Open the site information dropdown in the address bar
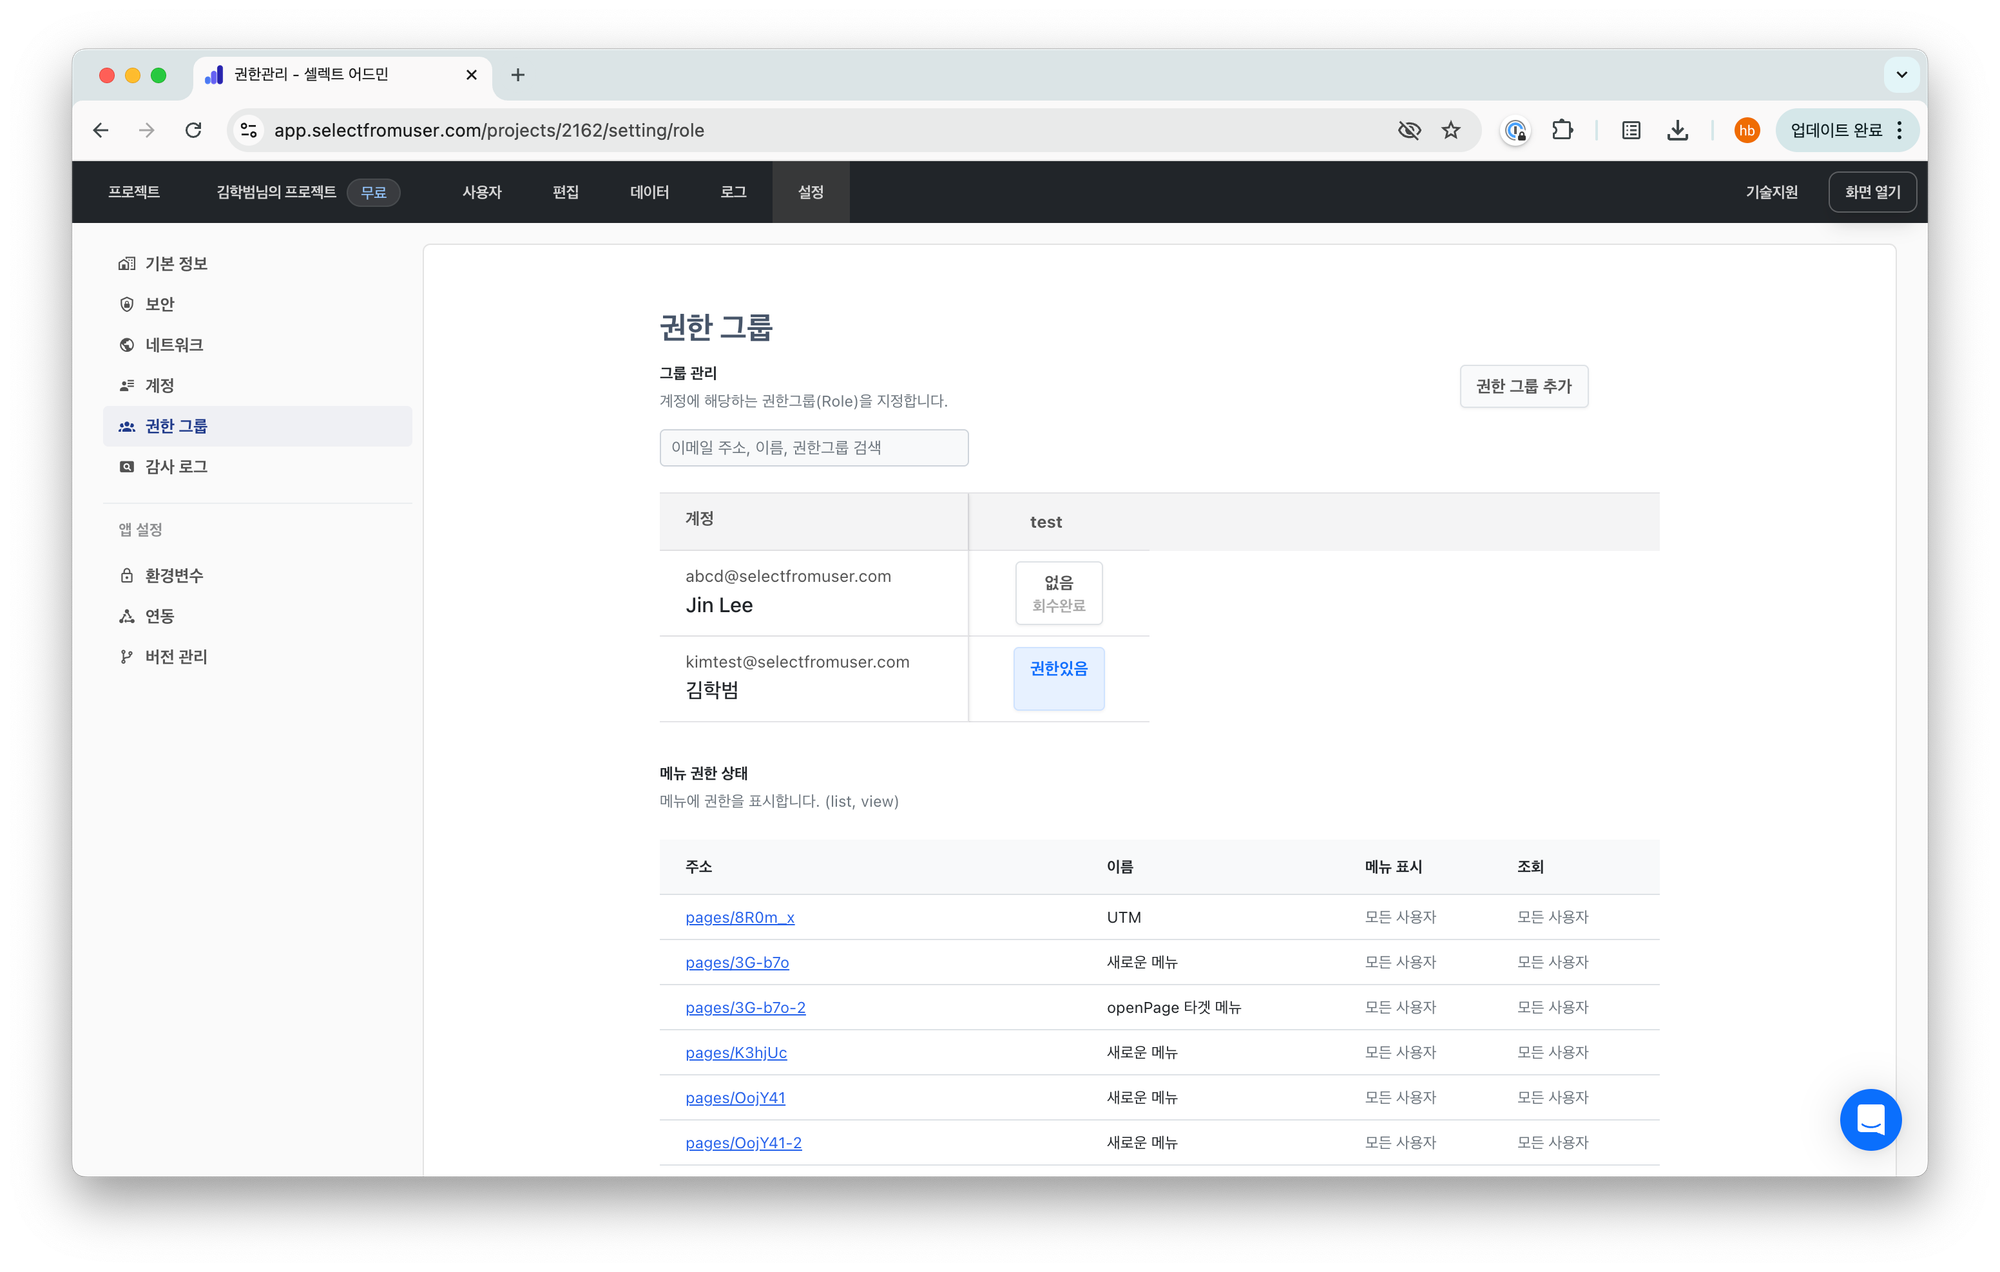2000x1272 pixels. pyautogui.click(x=249, y=130)
